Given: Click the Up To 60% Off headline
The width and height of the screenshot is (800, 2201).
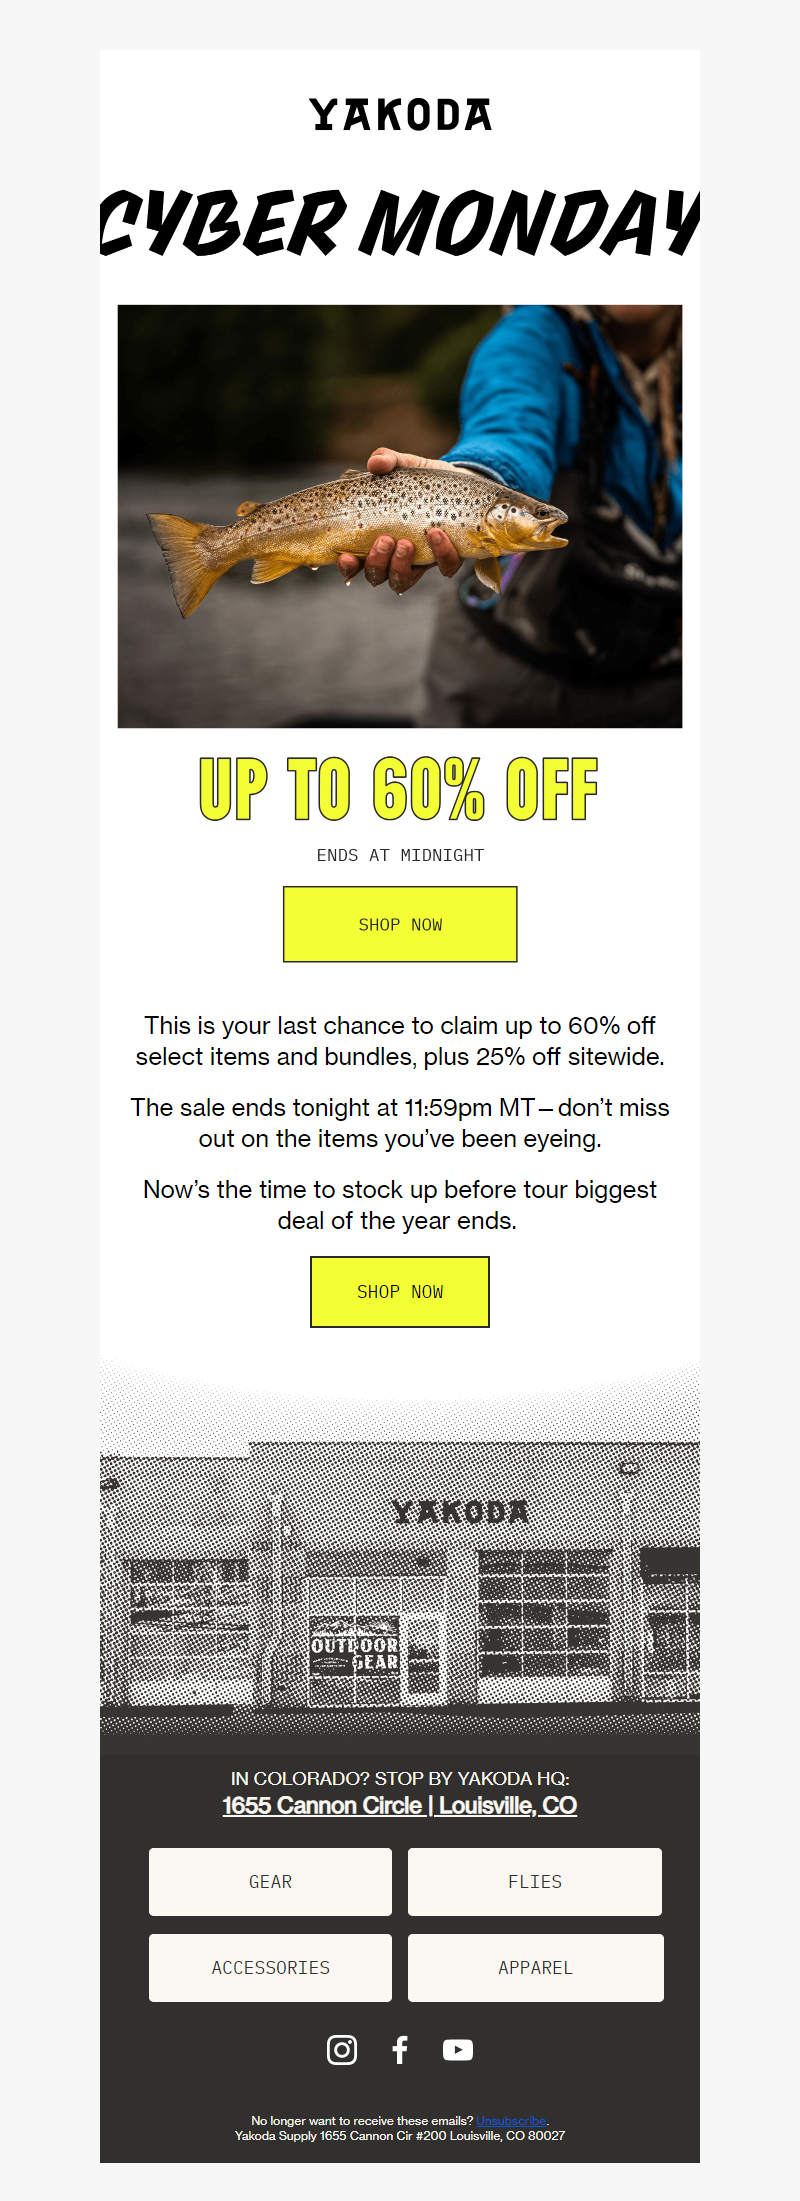Looking at the screenshot, I should point(400,790).
